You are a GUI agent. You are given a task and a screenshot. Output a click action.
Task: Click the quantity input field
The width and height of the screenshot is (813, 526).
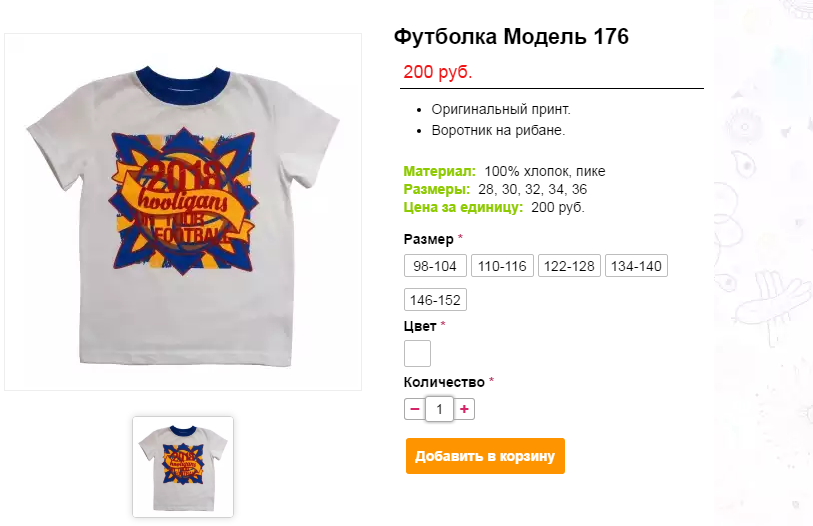coord(439,409)
